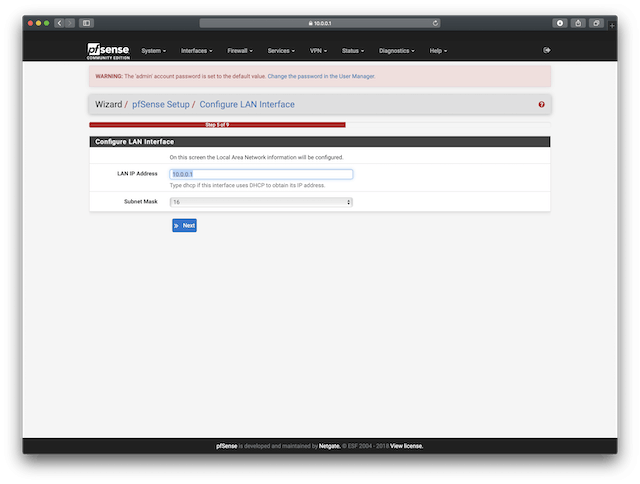
Task: Open the VPN menu
Action: 318,51
